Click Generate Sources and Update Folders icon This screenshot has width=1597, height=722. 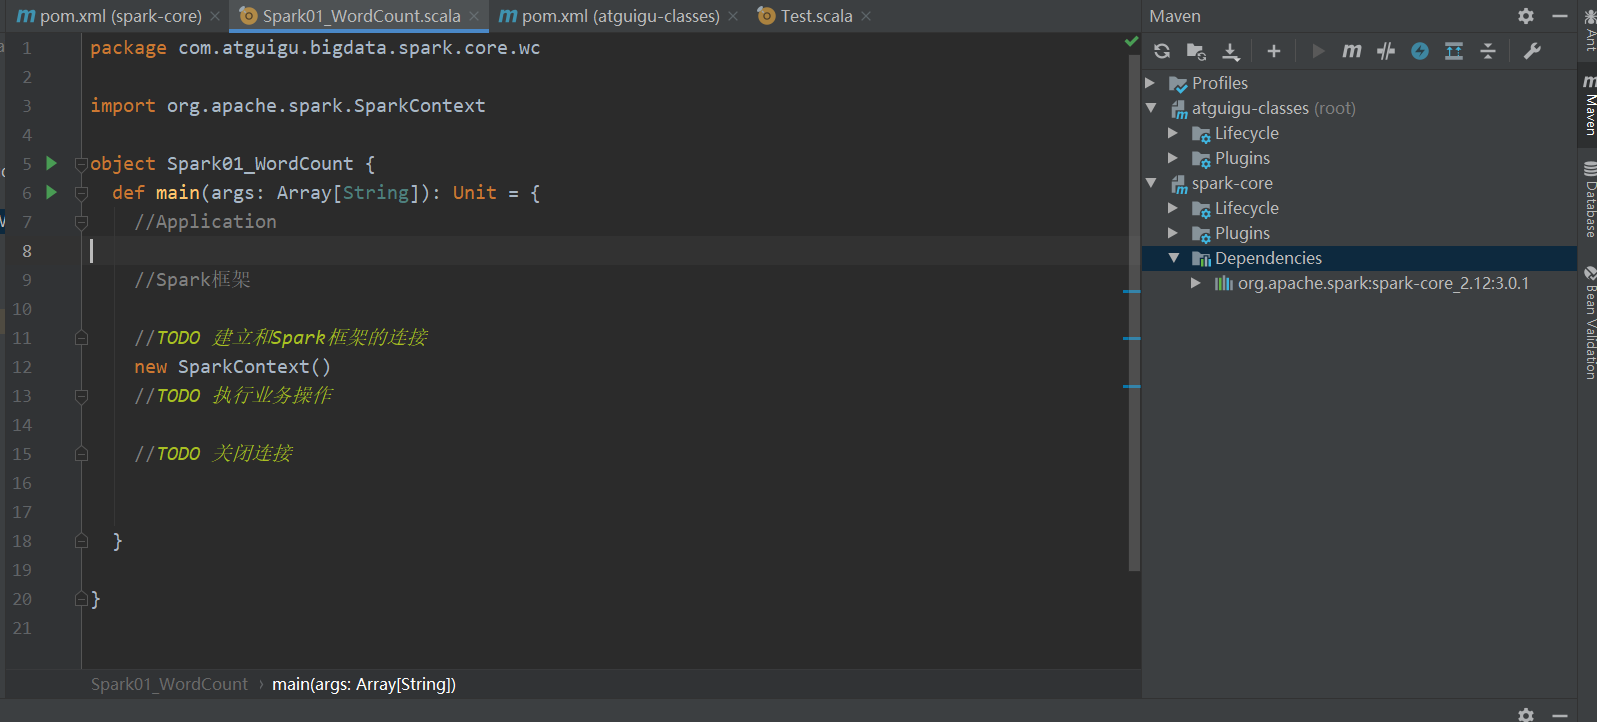(x=1196, y=51)
